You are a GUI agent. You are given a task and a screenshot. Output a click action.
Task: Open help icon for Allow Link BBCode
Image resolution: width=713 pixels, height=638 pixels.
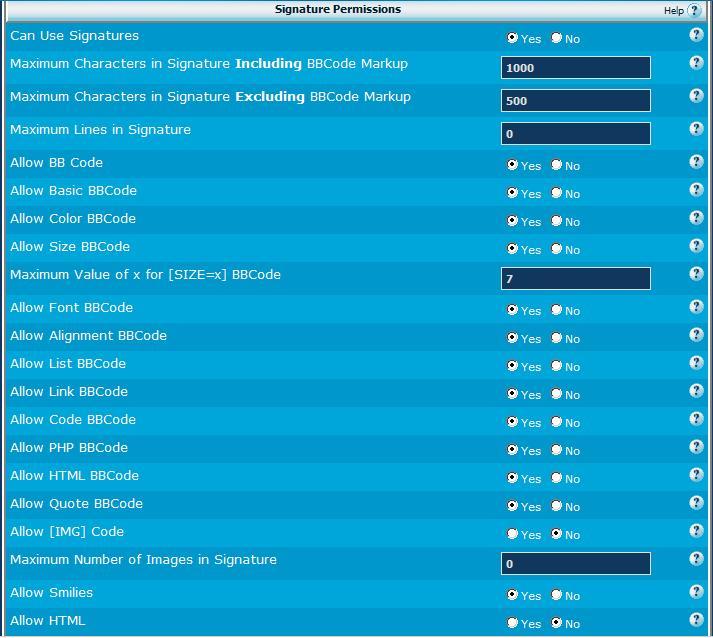click(x=696, y=391)
